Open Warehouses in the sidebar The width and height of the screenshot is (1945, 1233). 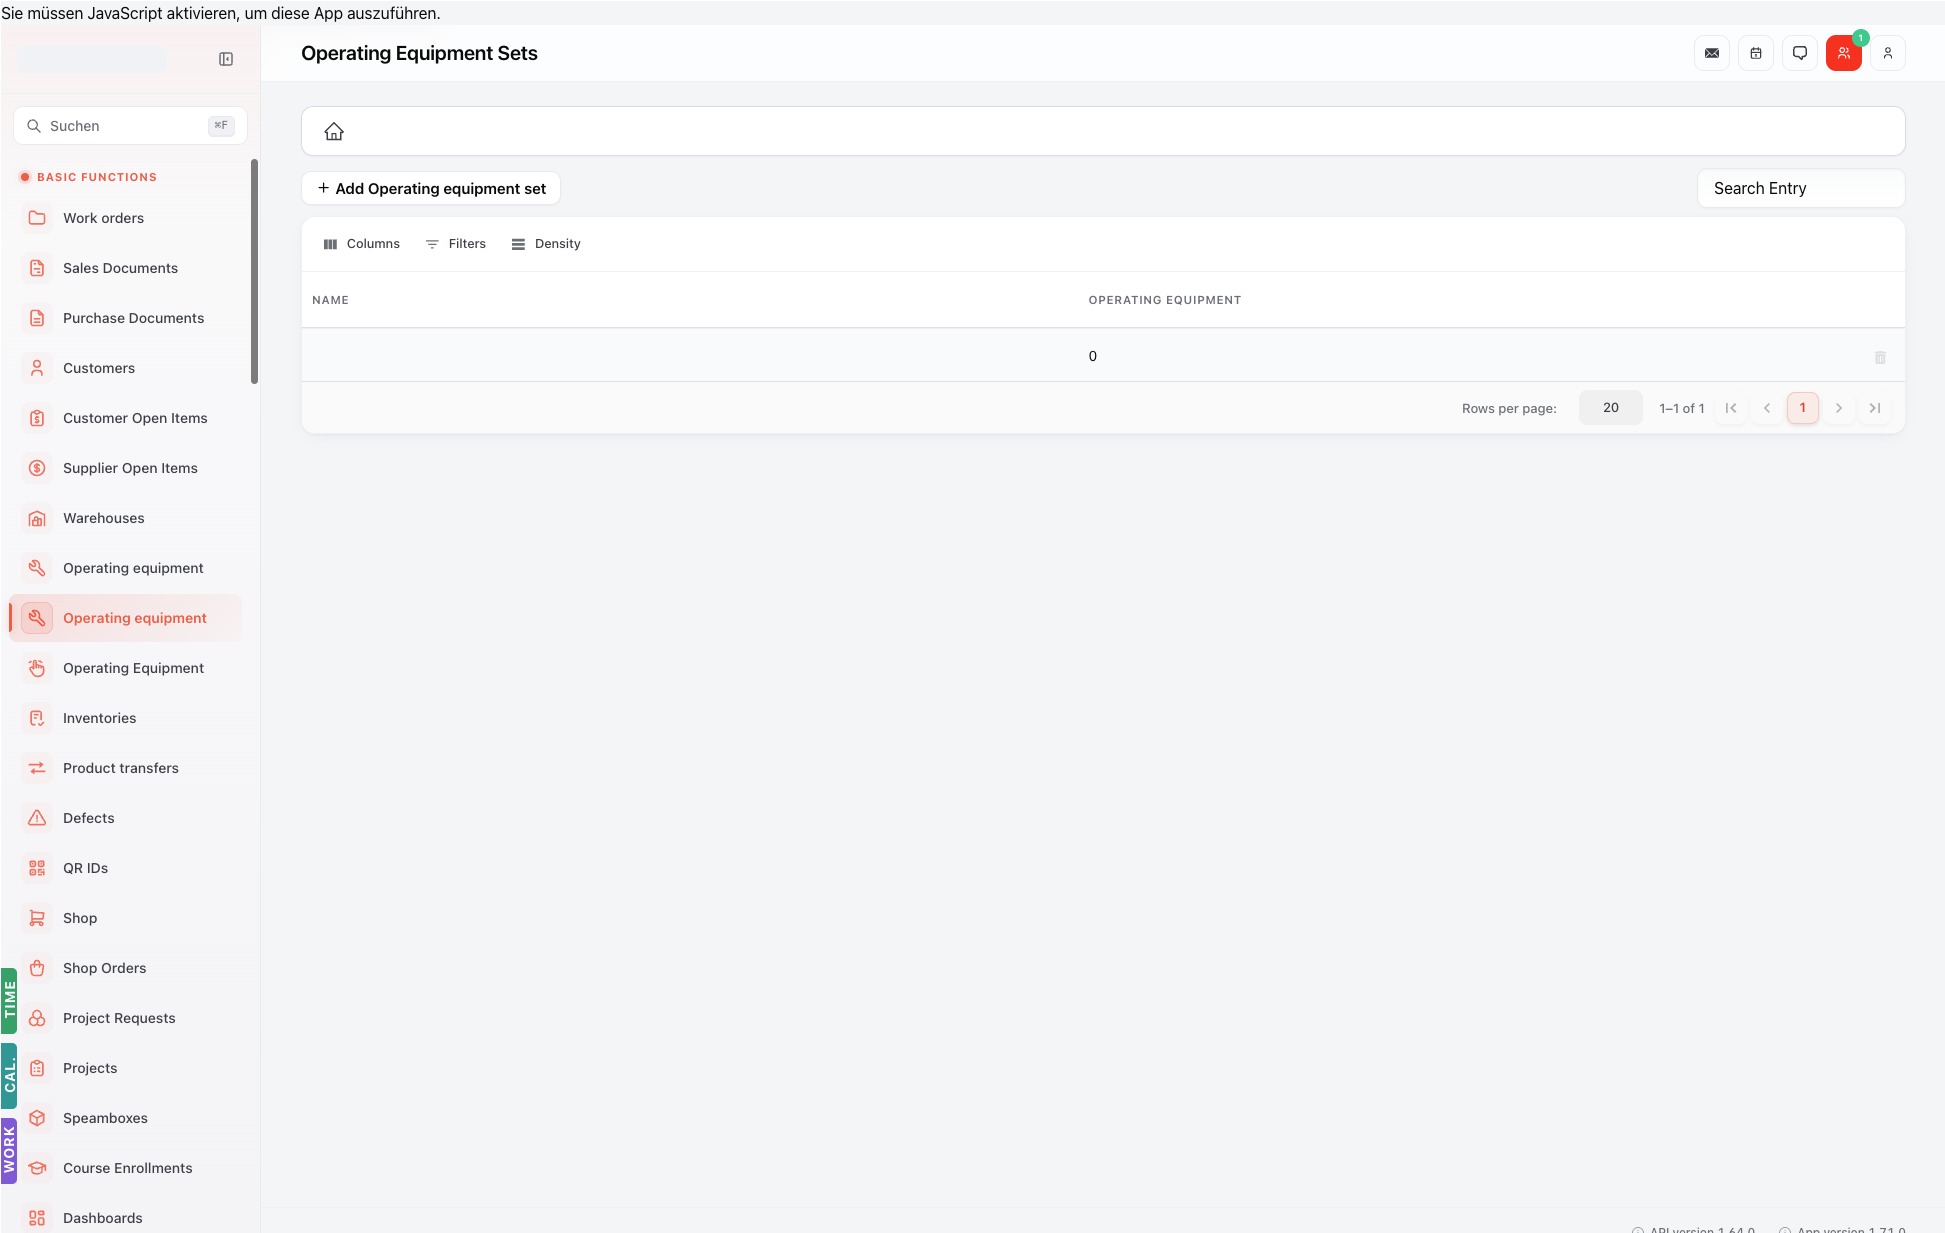click(126, 518)
